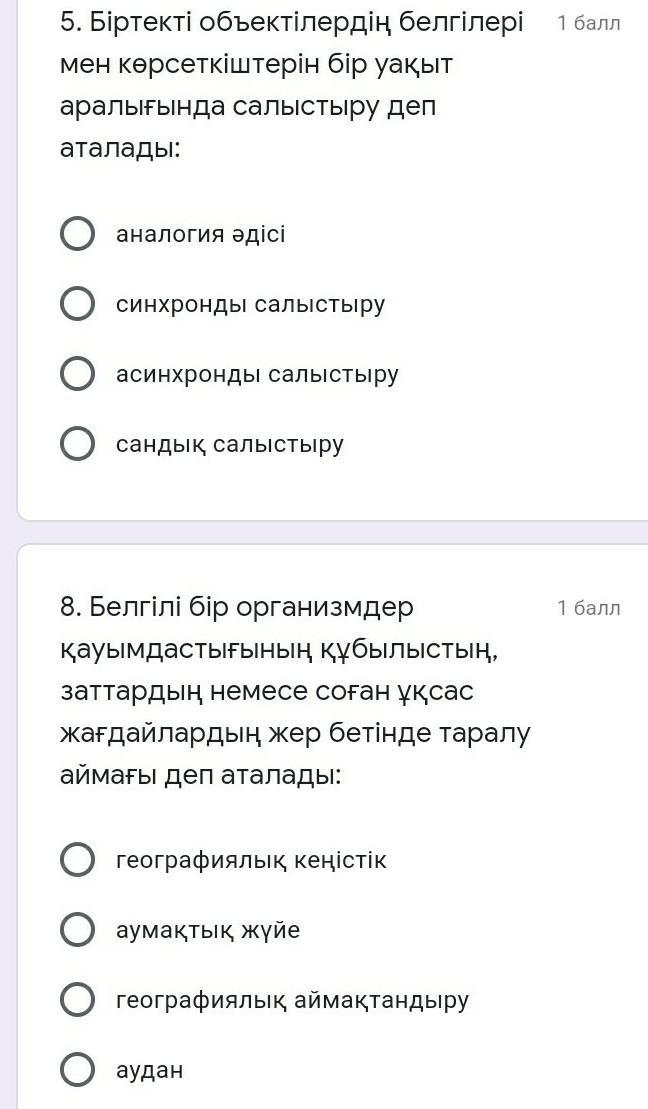Select the radio circle beside 'аумақтық жүйе'
648x1109 pixels.
pos(78,930)
